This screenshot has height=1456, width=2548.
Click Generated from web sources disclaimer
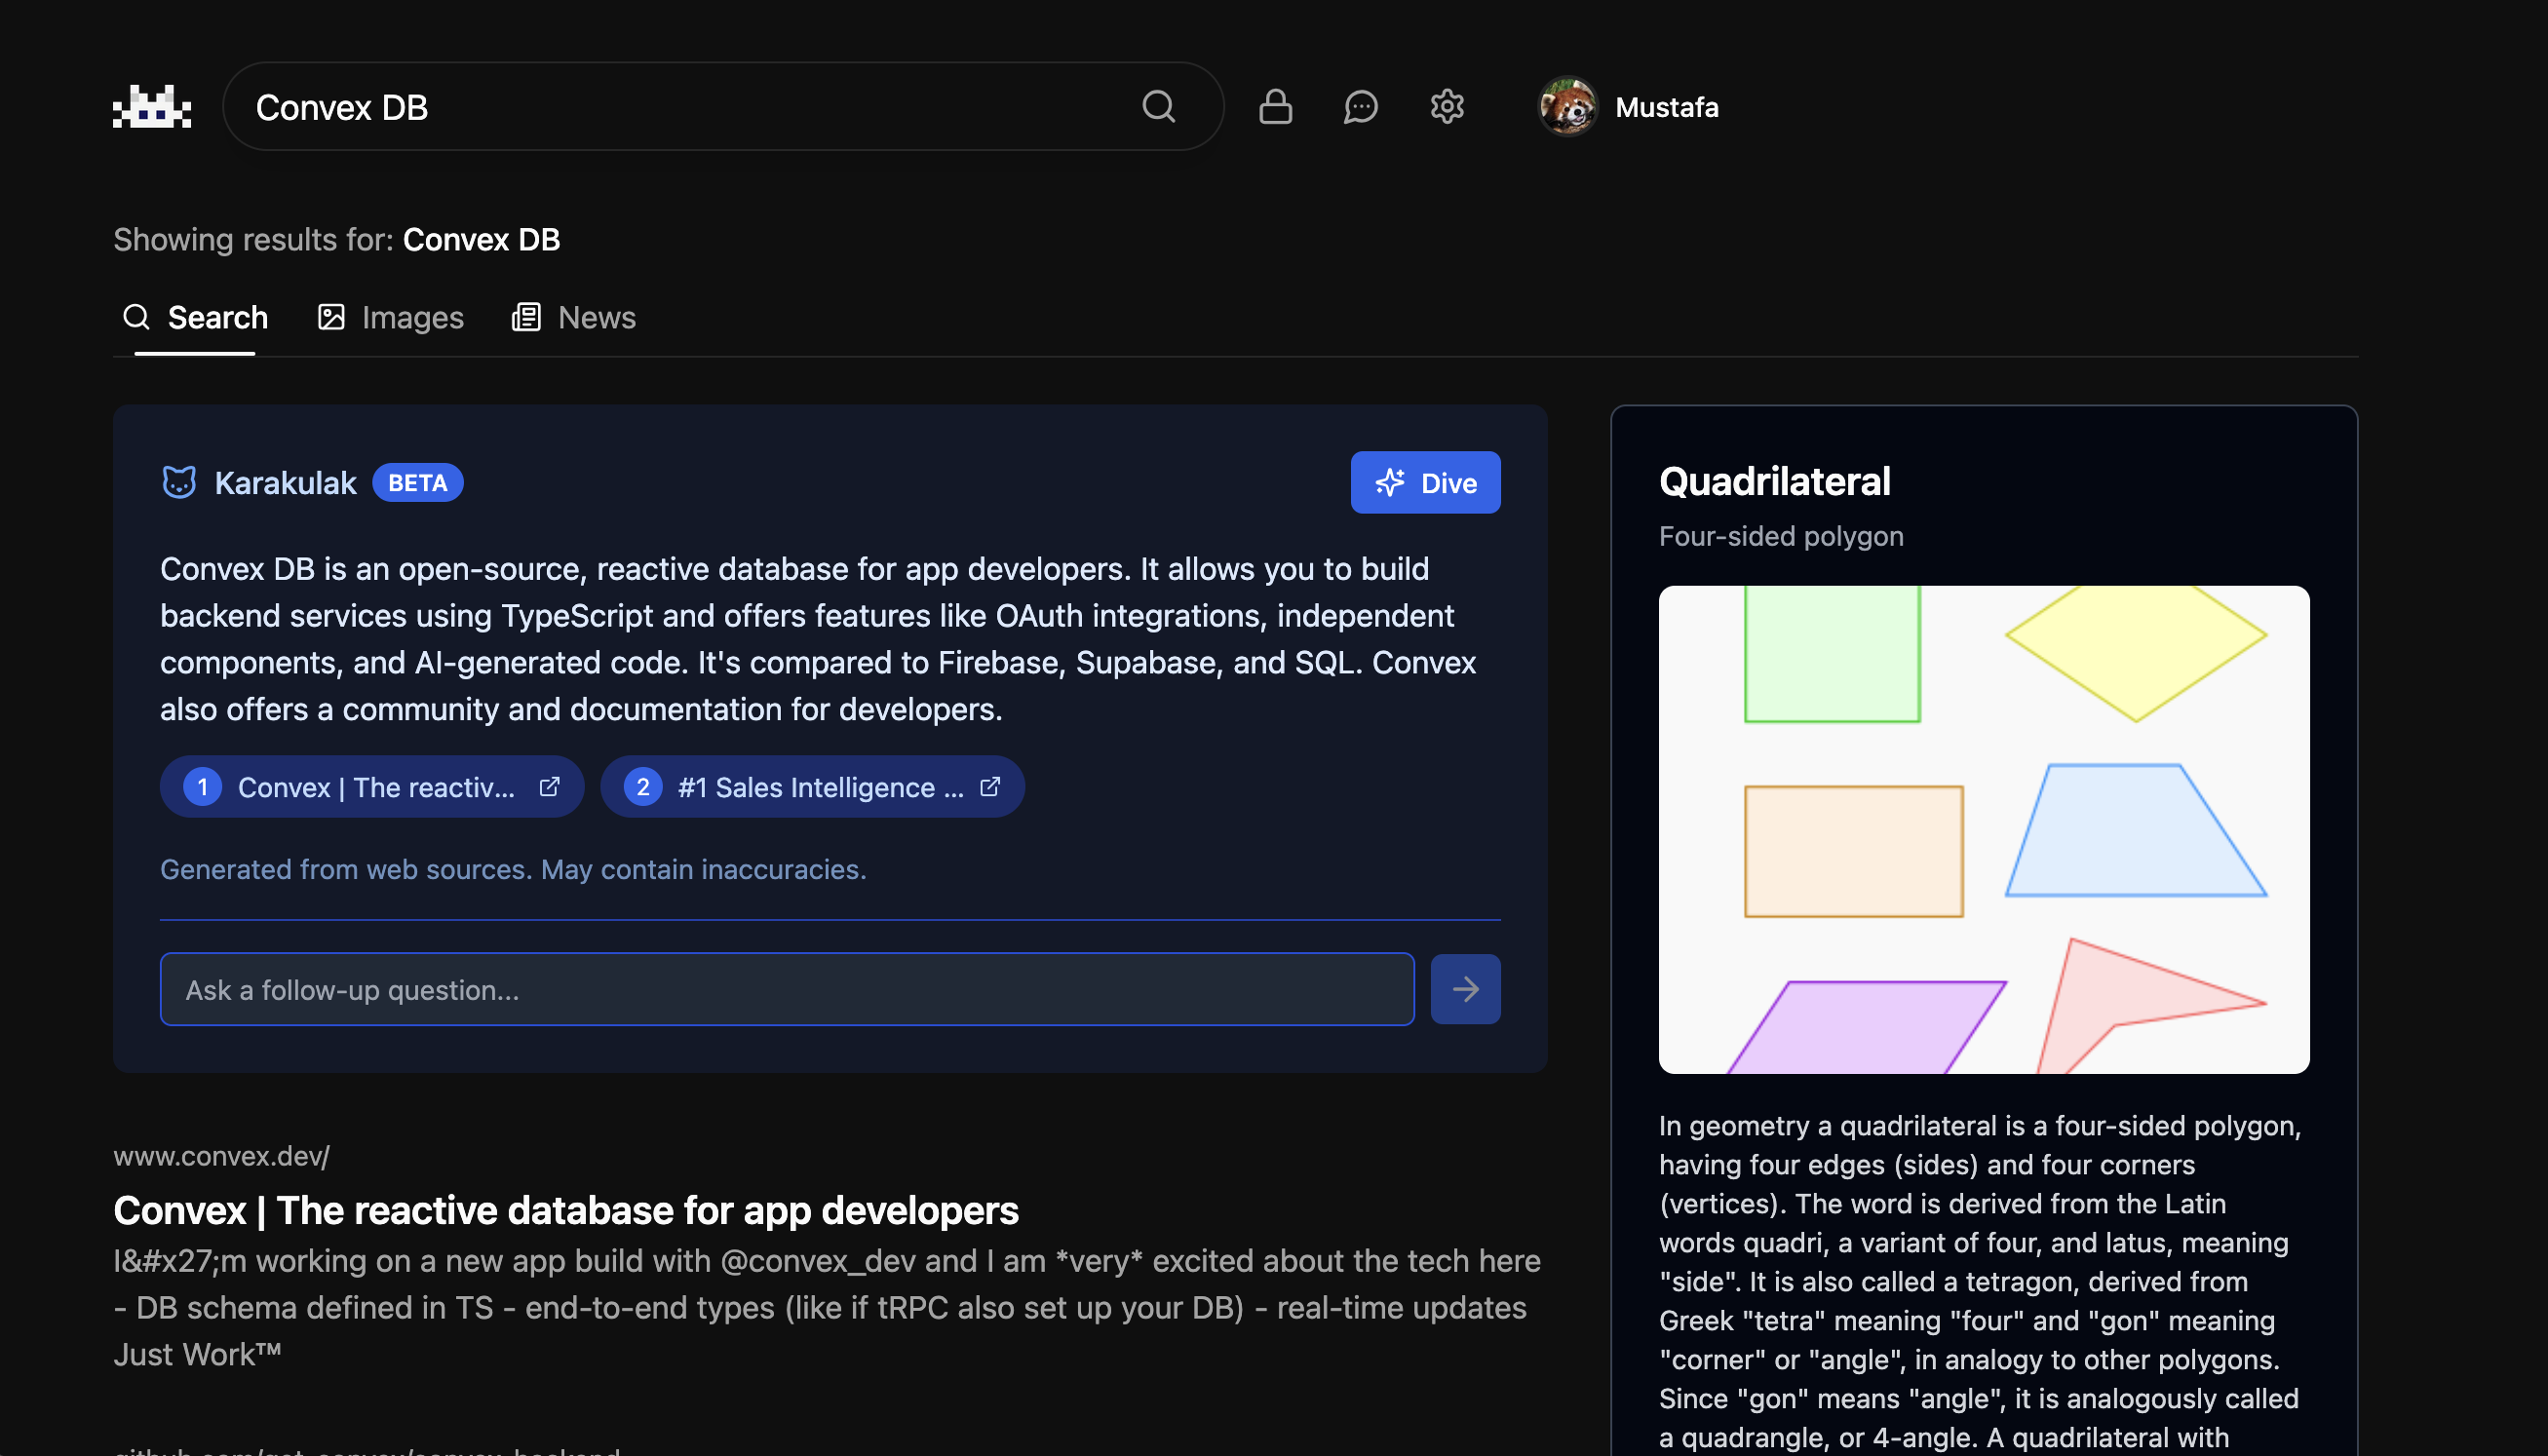(x=513, y=869)
